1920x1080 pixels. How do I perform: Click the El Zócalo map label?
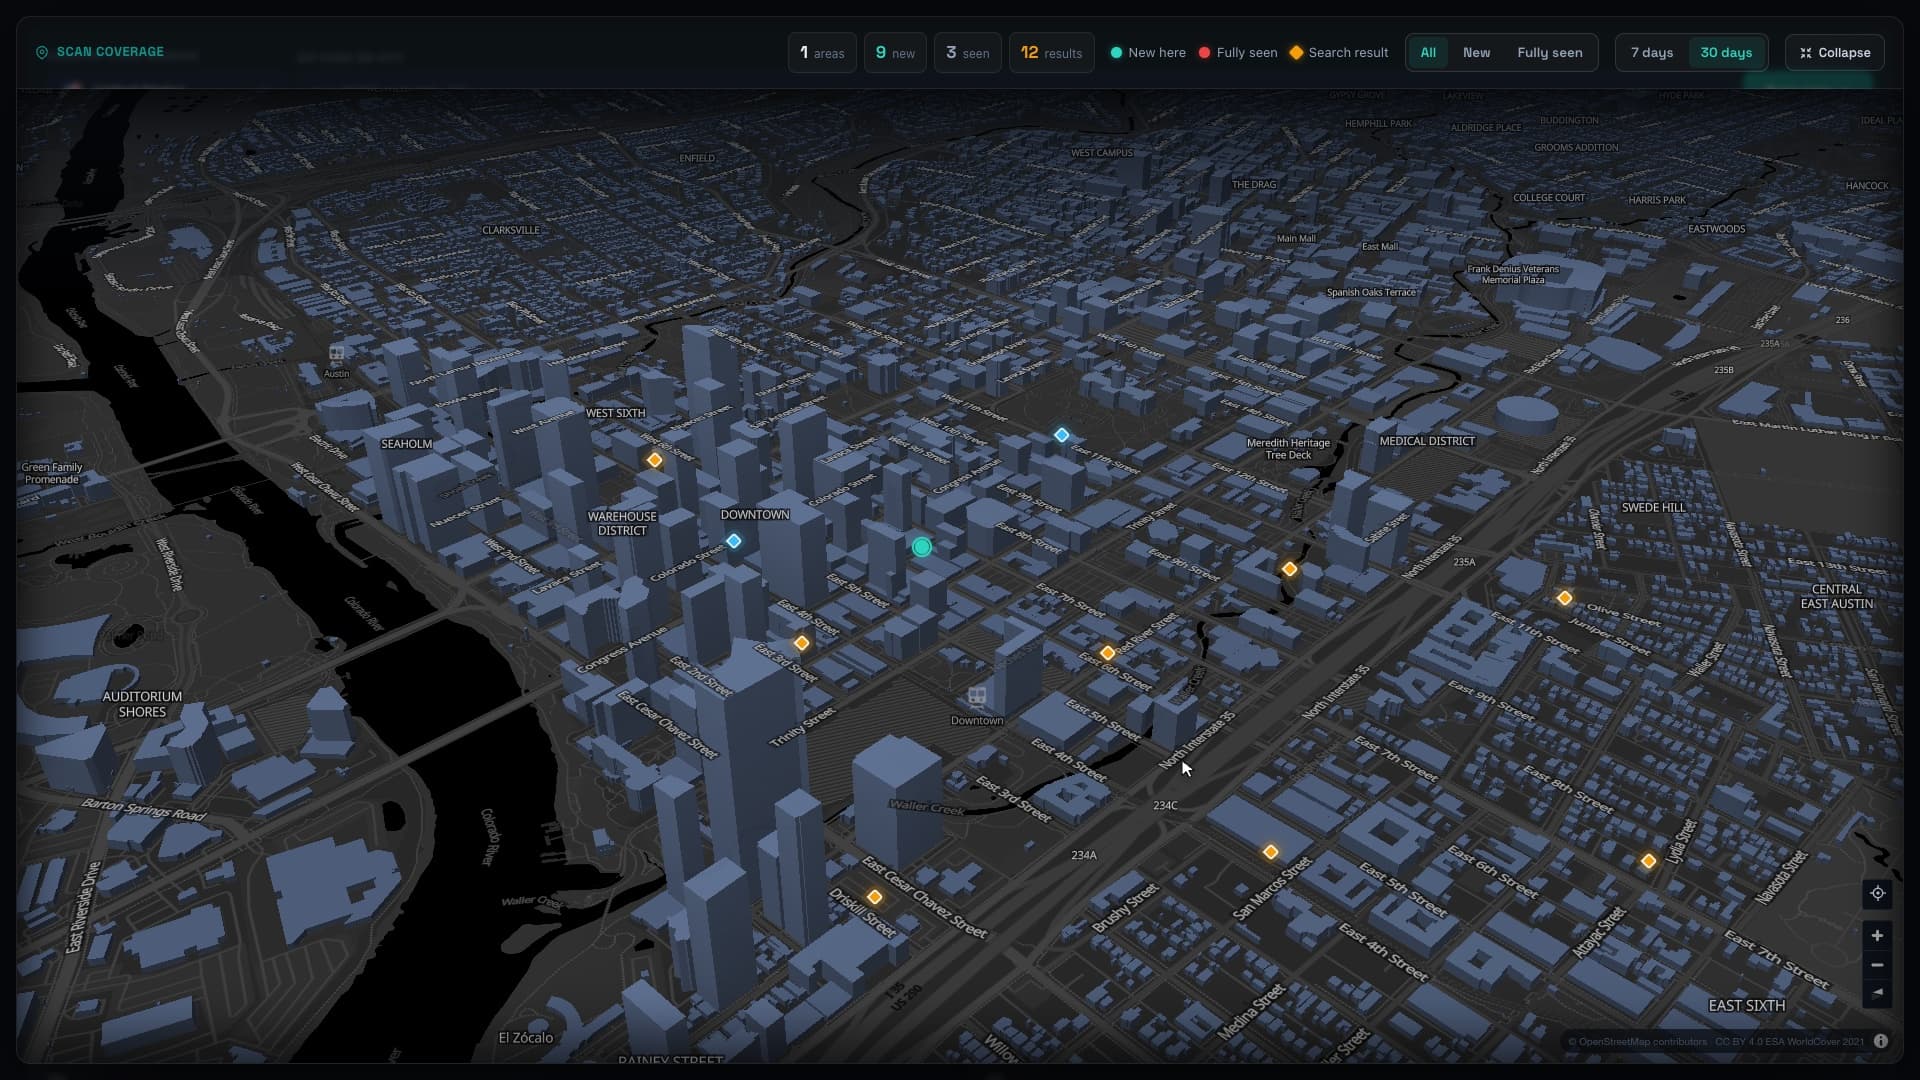click(526, 1038)
